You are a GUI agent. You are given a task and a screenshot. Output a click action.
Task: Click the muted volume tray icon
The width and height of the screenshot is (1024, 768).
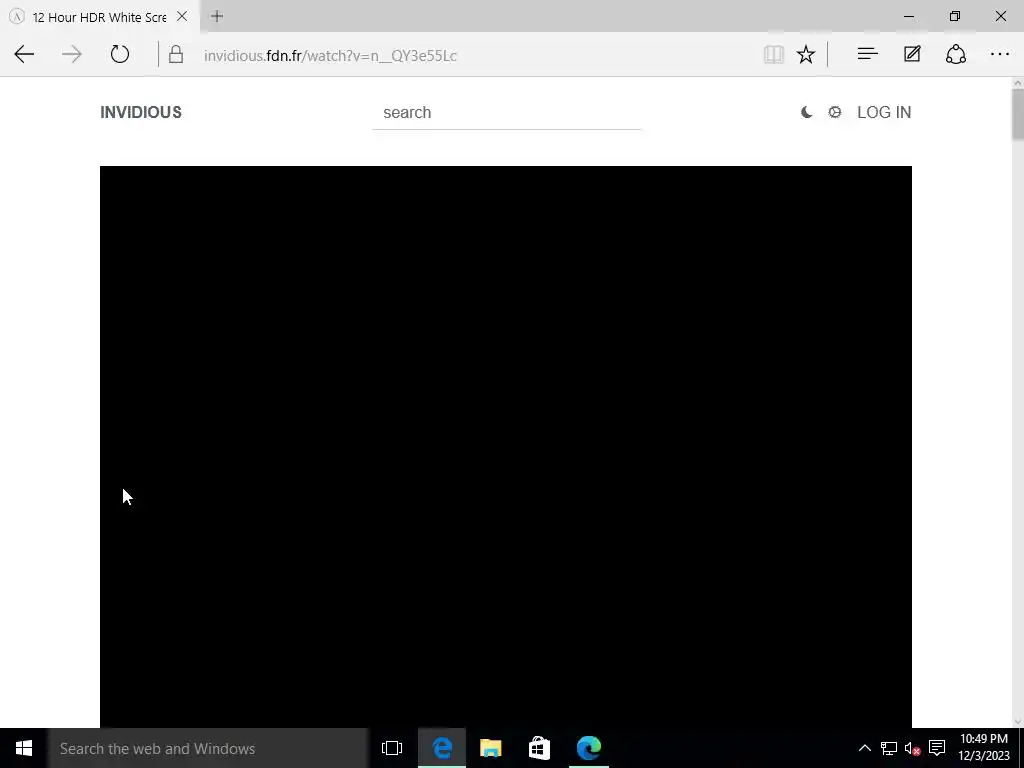[912, 748]
